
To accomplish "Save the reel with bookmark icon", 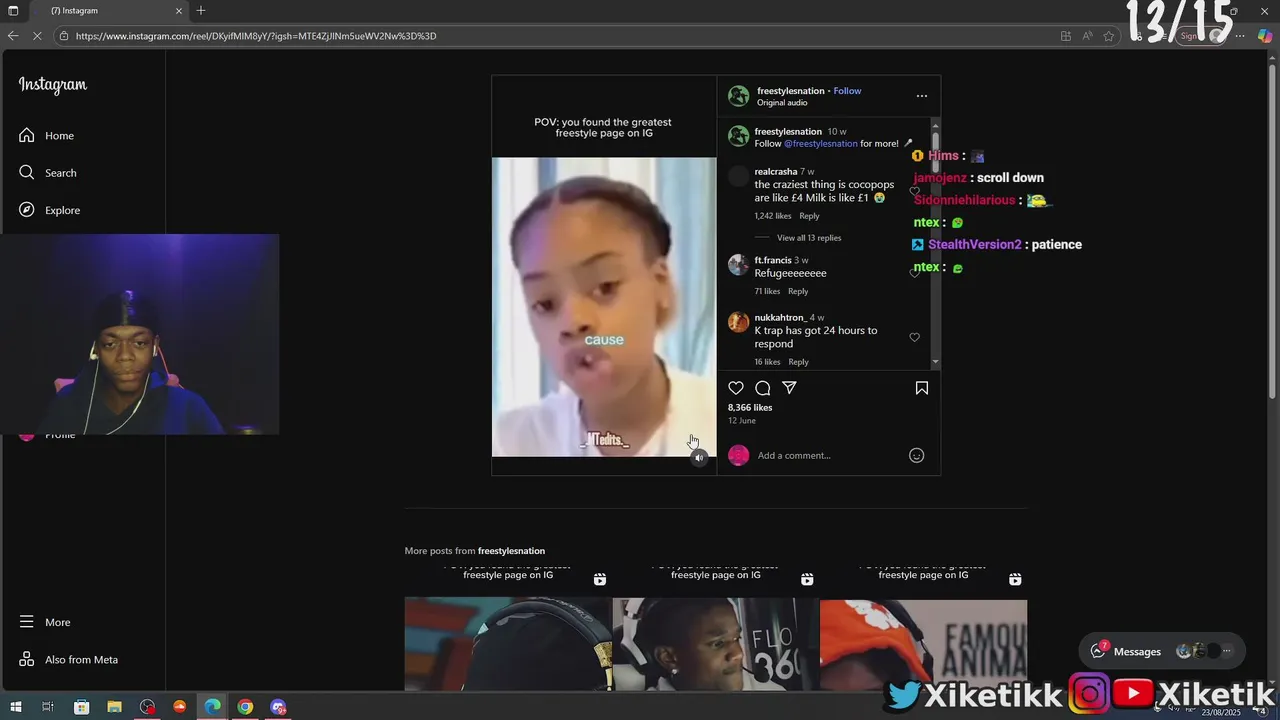I will click(x=922, y=388).
